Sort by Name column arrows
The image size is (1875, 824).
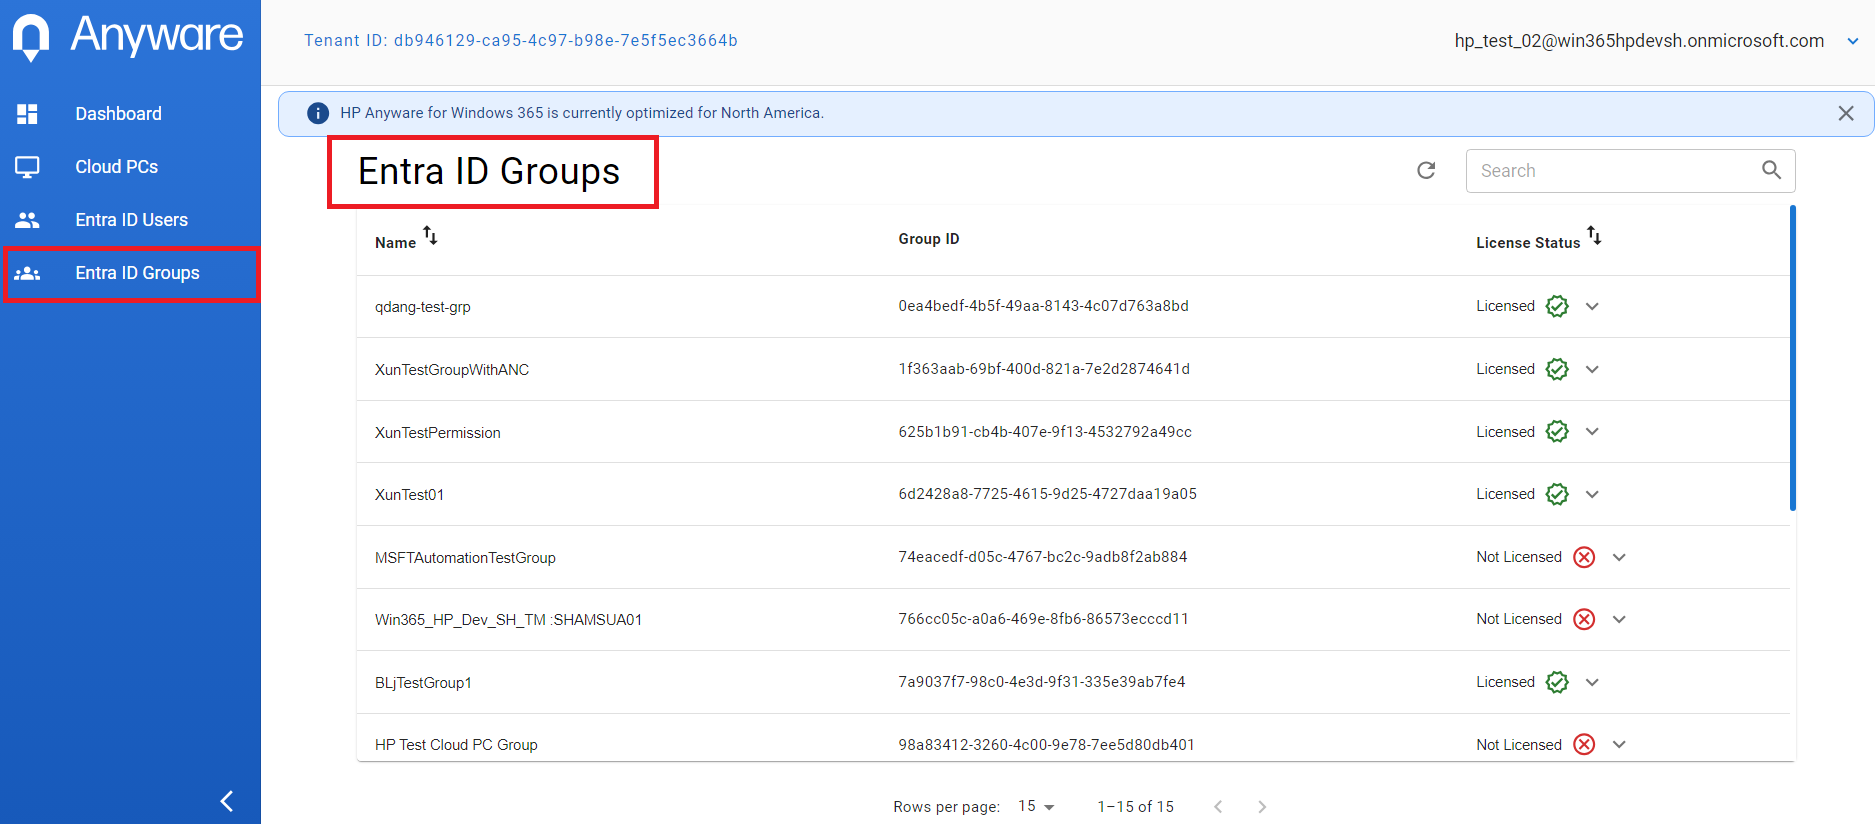pos(430,235)
